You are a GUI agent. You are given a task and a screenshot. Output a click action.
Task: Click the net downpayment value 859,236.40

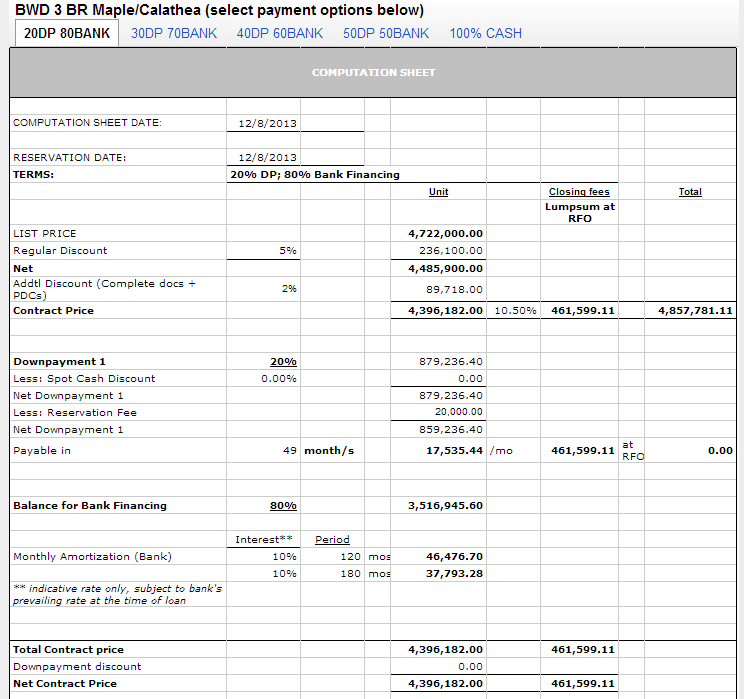(451, 430)
